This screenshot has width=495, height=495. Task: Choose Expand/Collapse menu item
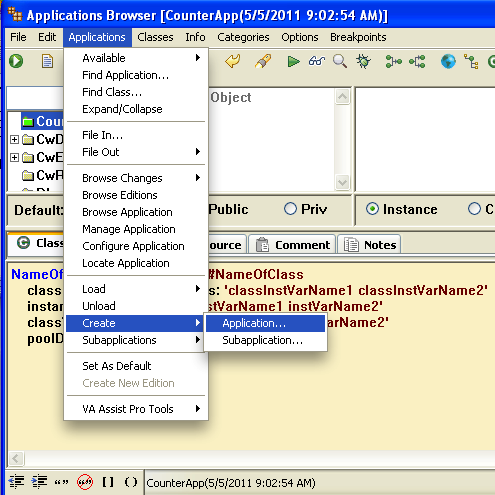point(136,109)
